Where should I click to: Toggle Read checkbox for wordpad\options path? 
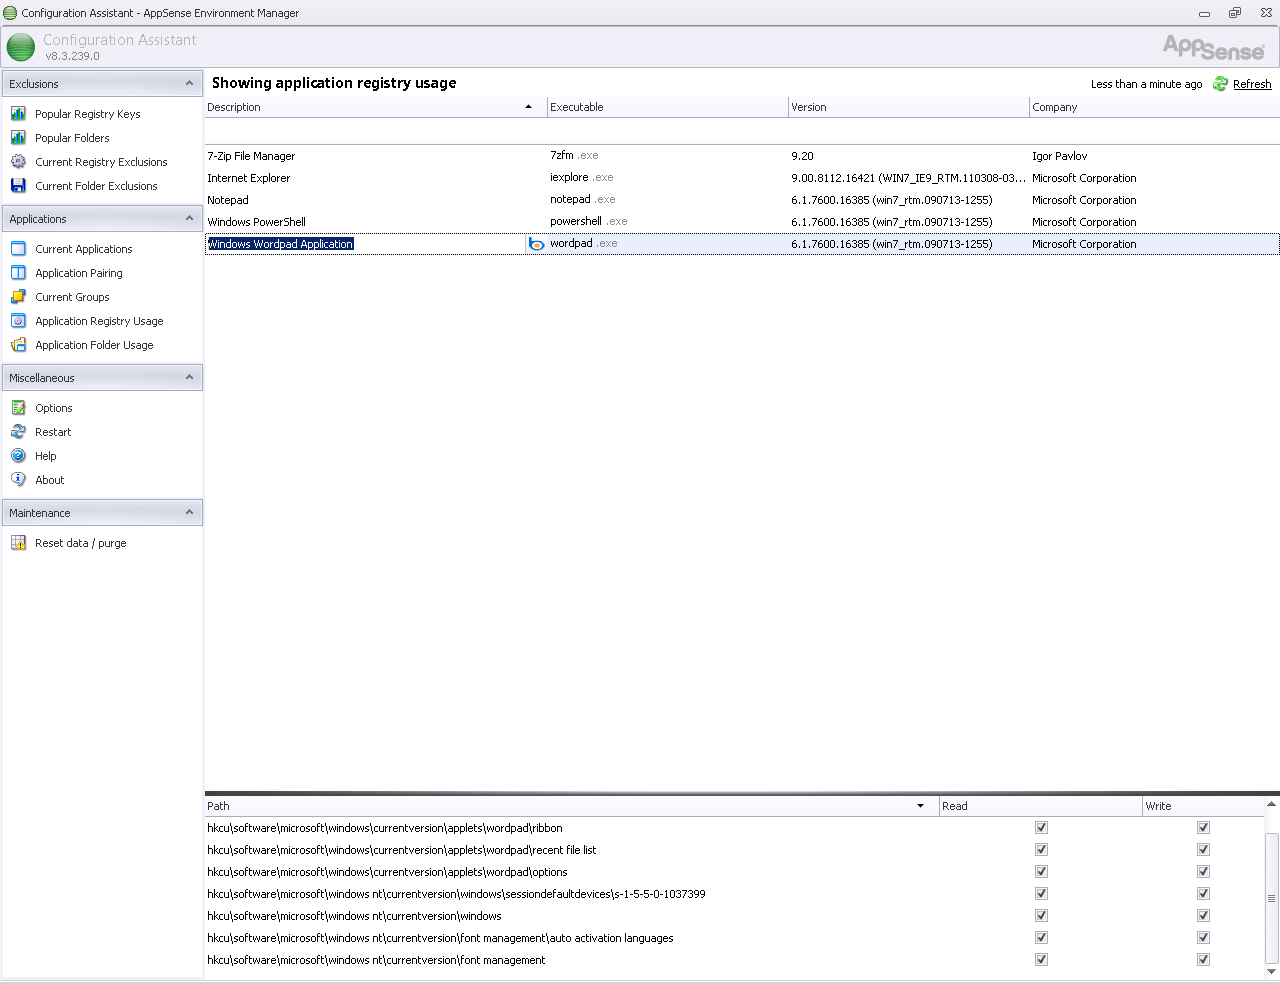coord(1041,871)
